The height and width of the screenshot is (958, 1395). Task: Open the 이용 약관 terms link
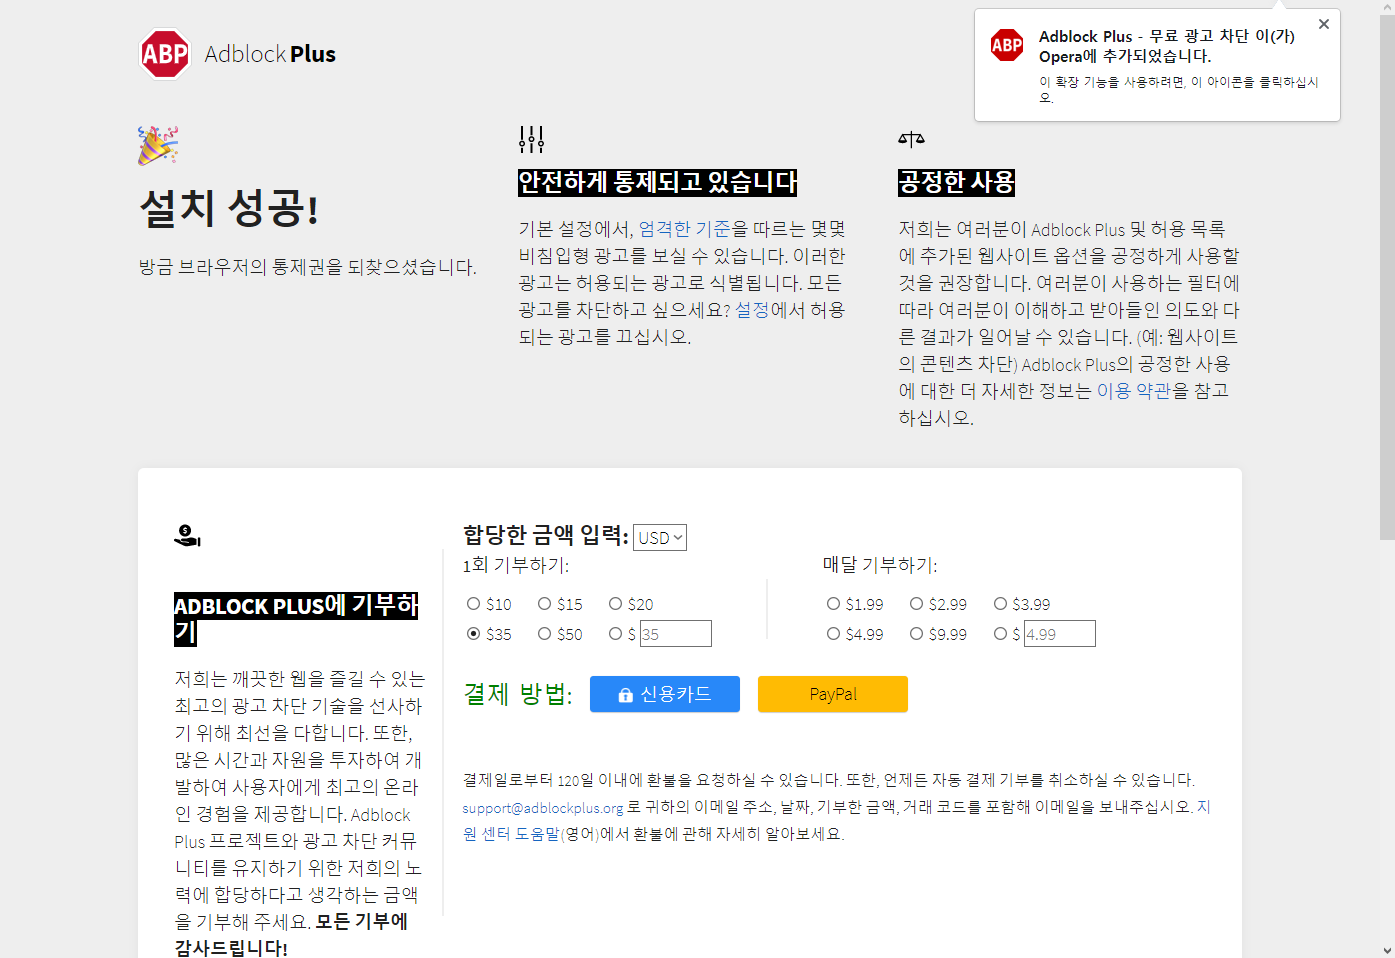click(x=1134, y=391)
